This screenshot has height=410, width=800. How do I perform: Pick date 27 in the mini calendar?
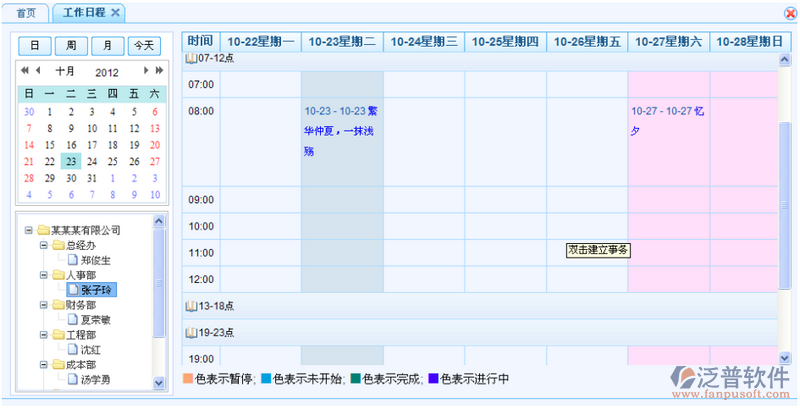point(154,161)
